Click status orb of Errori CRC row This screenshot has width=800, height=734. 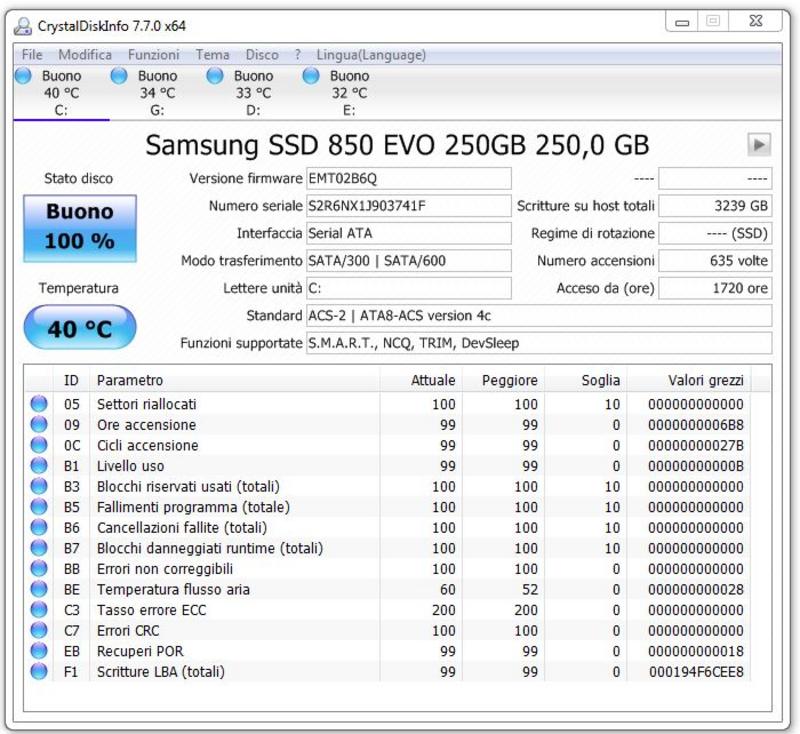[39, 630]
